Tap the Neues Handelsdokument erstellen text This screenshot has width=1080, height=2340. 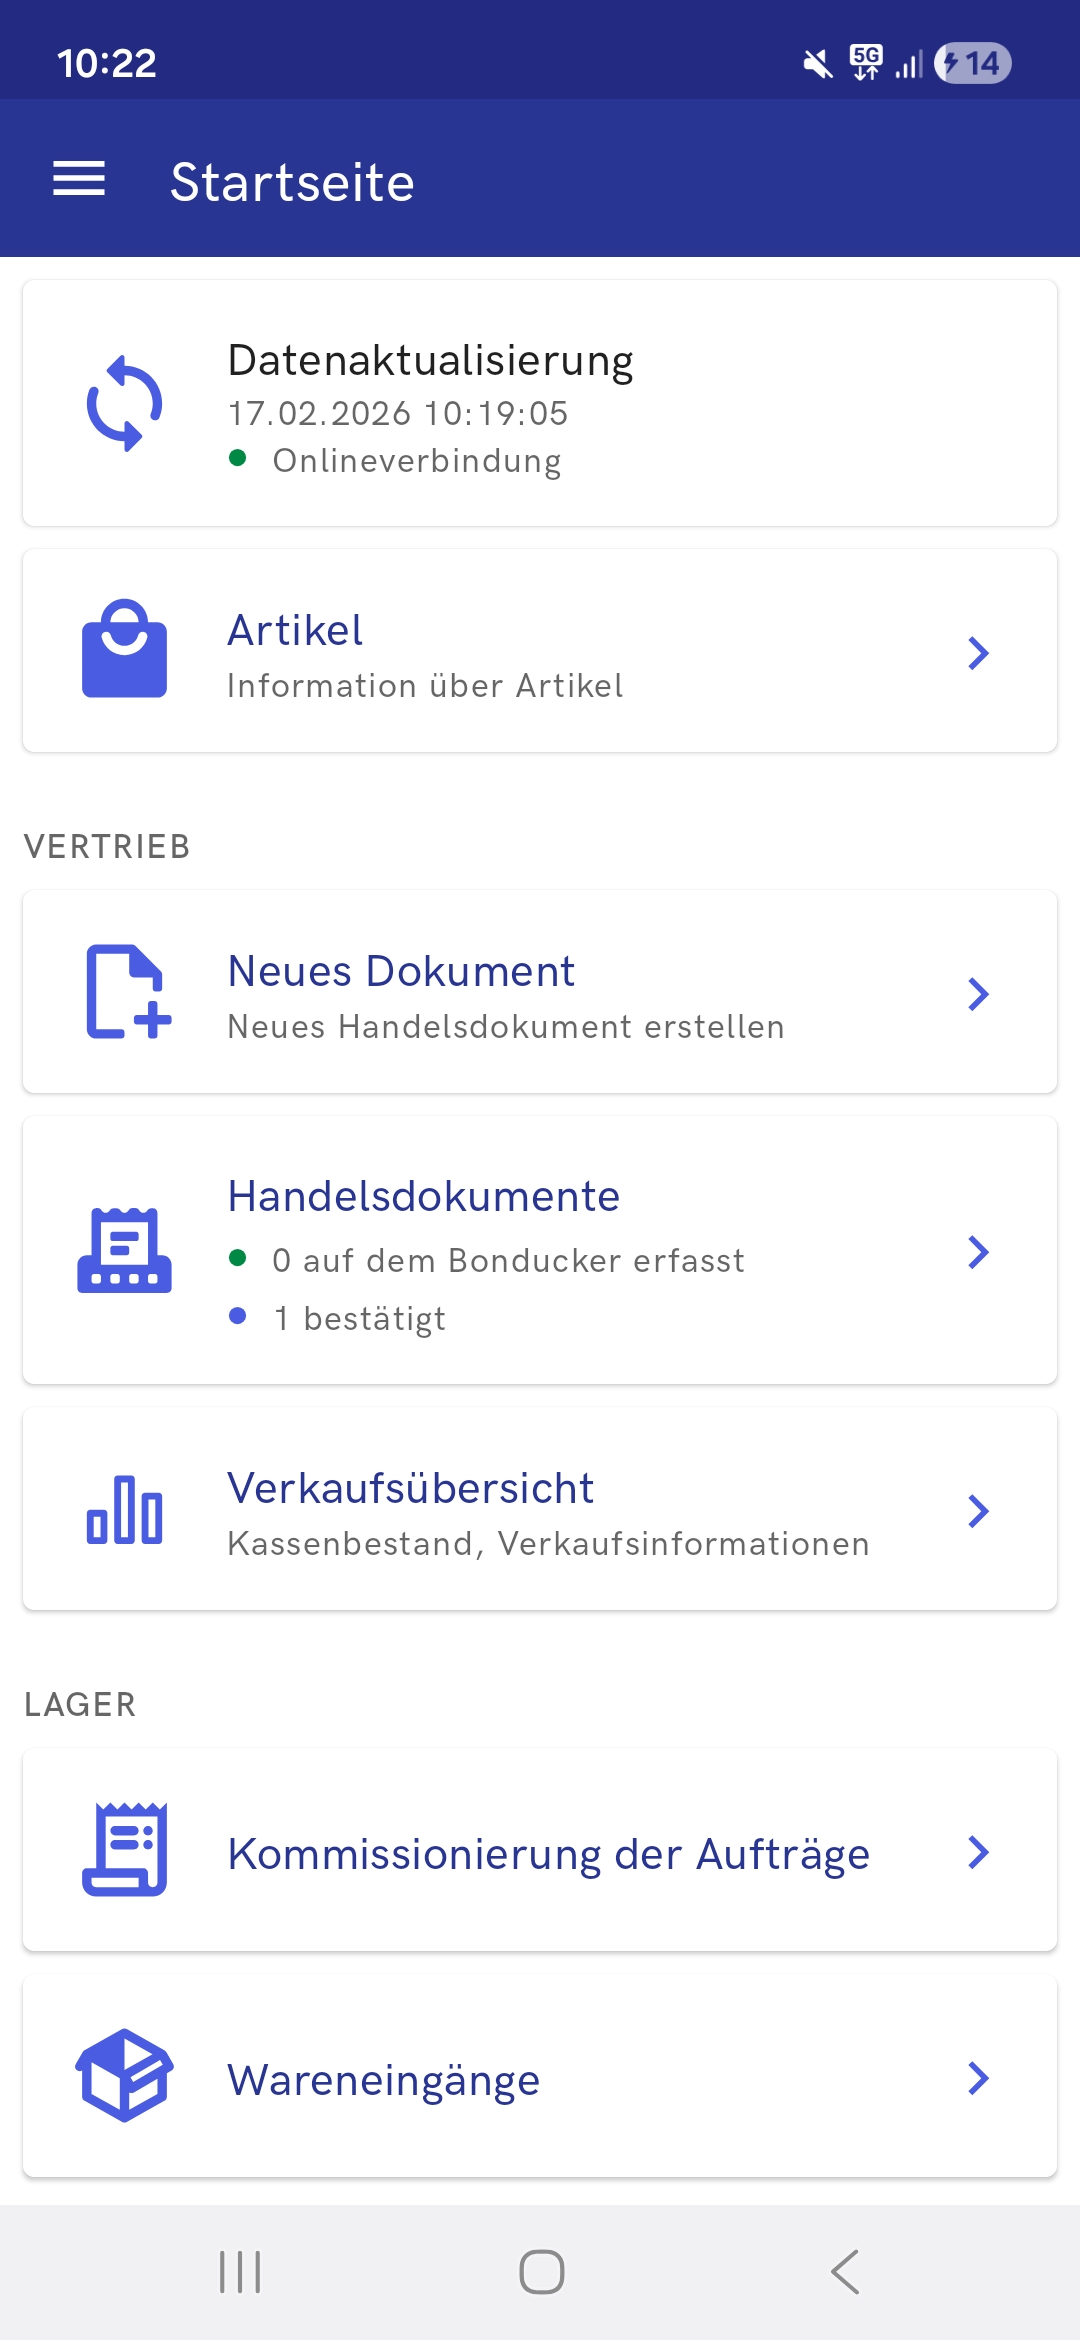coord(506,1027)
